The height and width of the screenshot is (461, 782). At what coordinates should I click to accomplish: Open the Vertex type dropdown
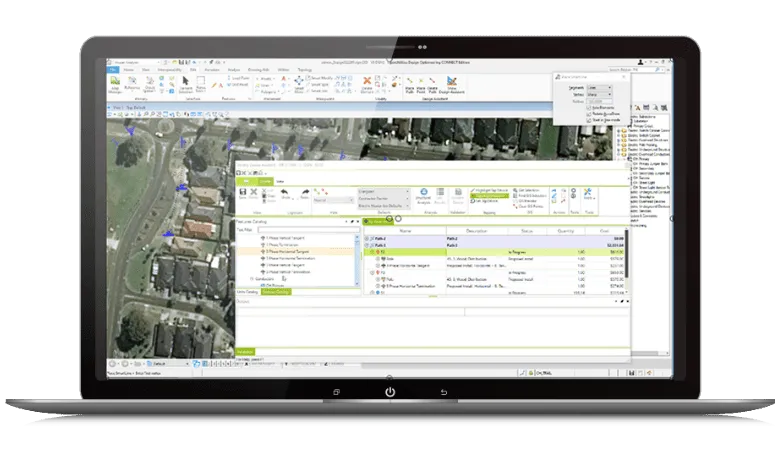click(600, 94)
